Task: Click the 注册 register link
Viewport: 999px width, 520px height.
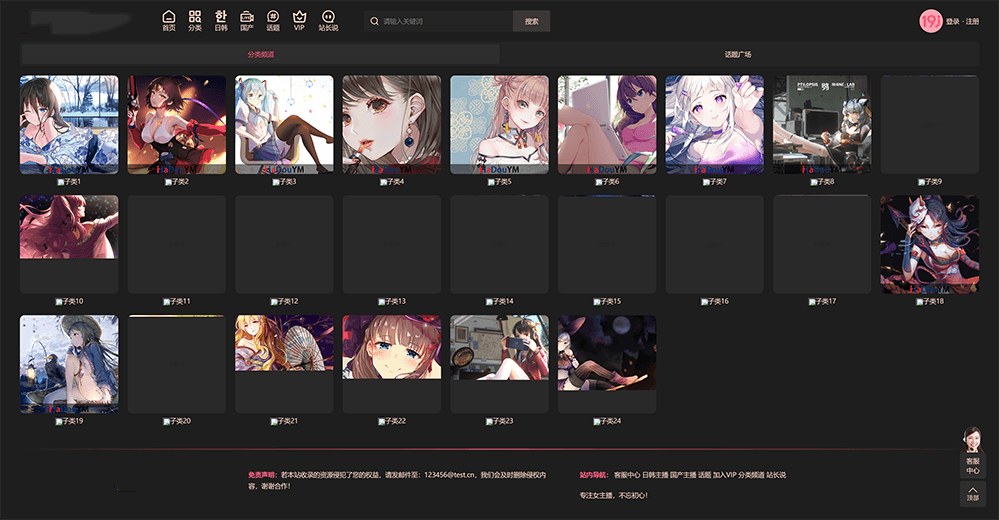Action: [x=972, y=21]
